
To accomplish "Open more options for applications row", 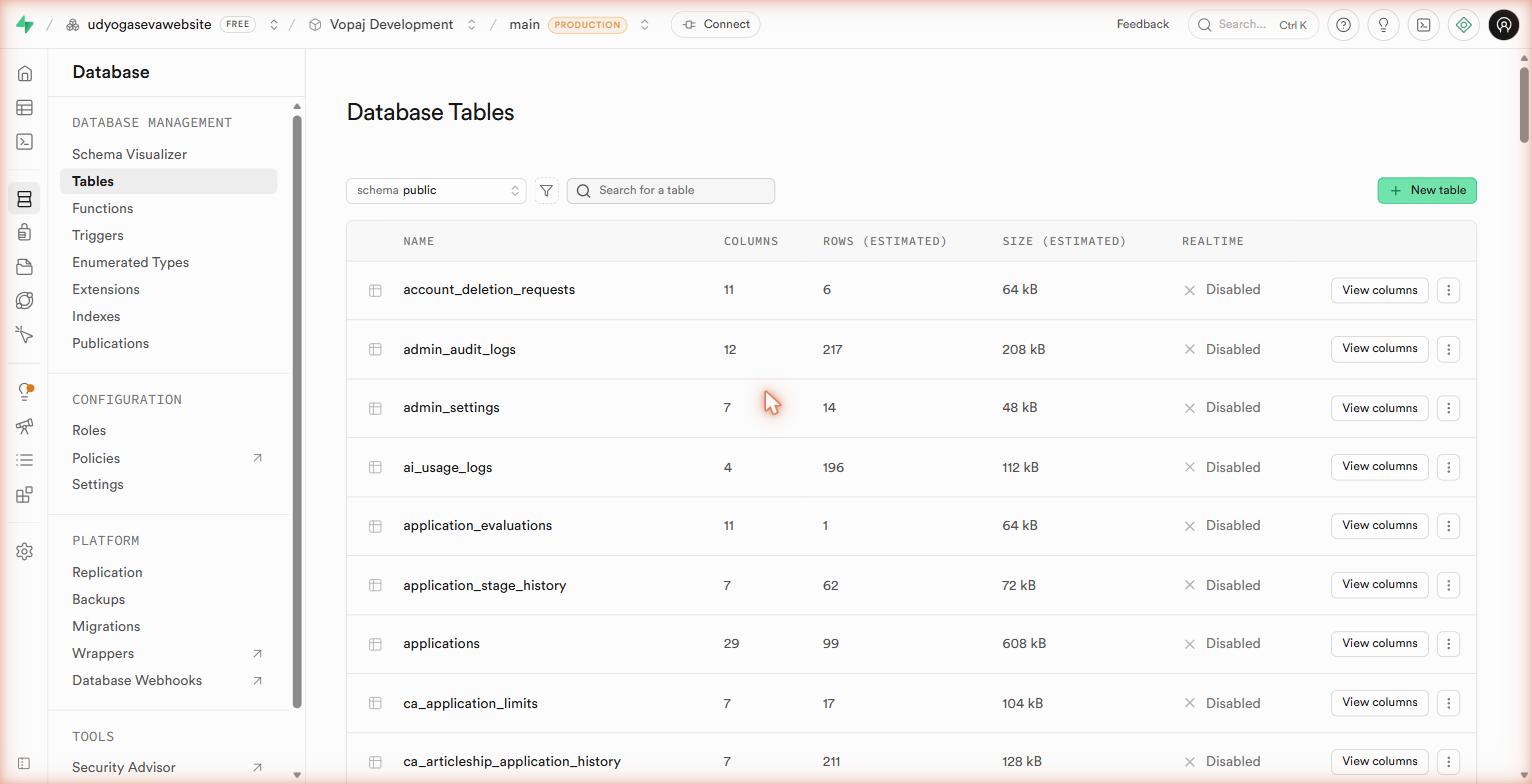I will (1448, 644).
